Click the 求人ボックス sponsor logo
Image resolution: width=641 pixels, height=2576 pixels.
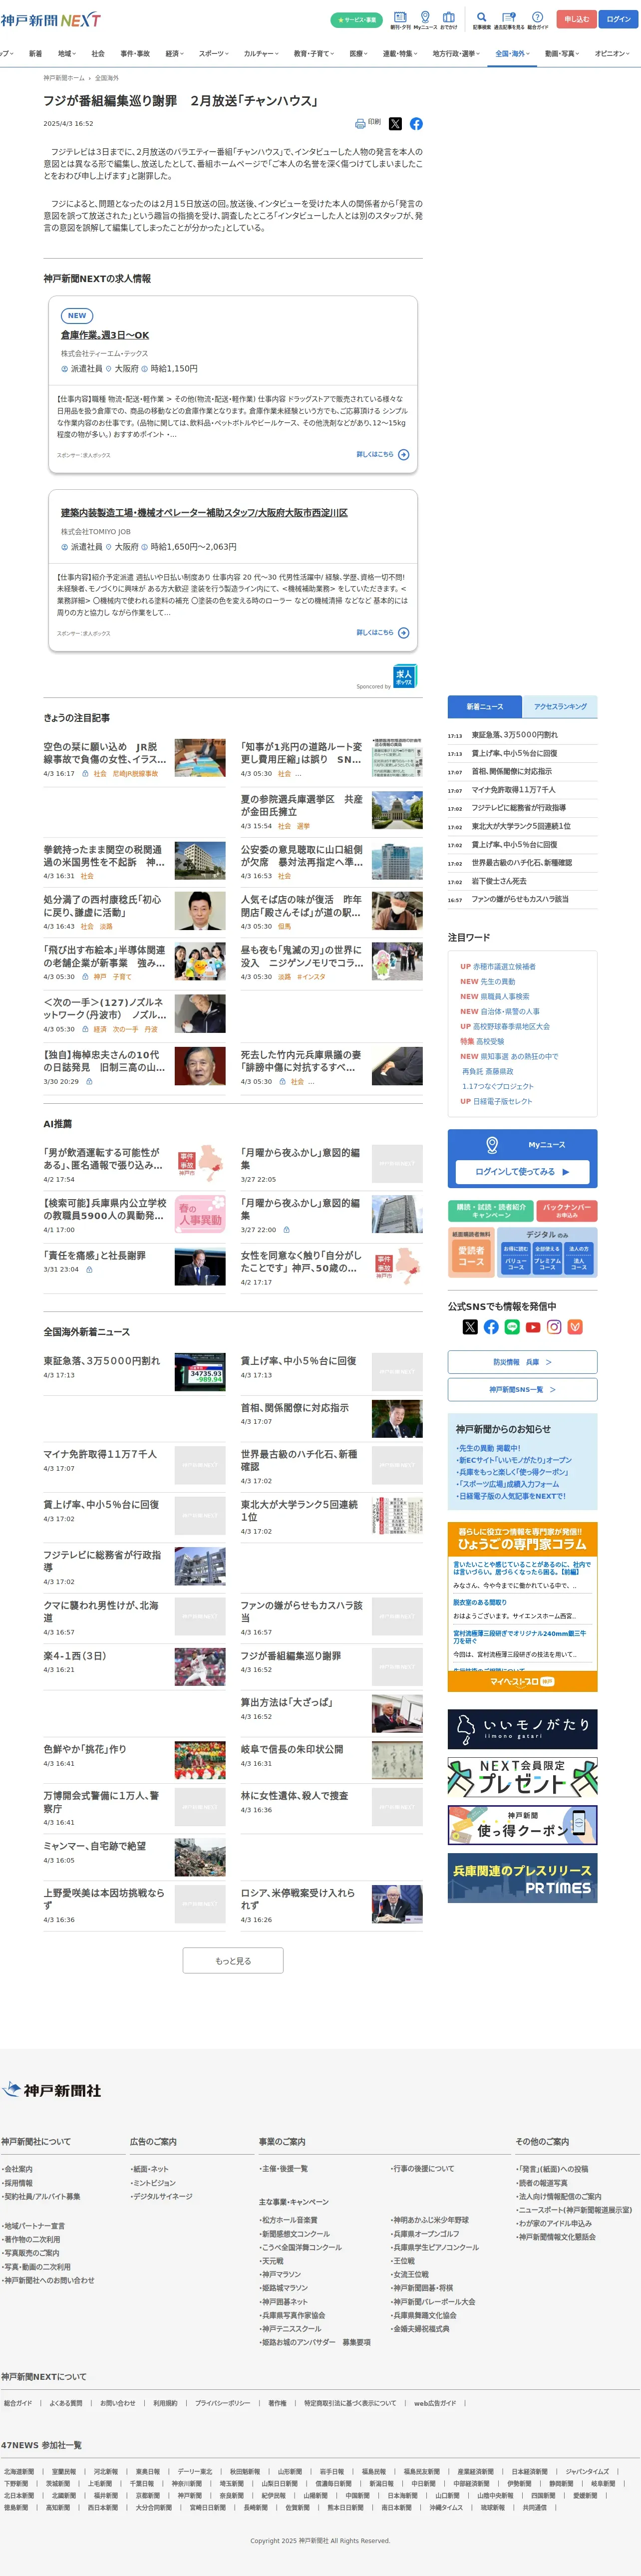click(404, 676)
